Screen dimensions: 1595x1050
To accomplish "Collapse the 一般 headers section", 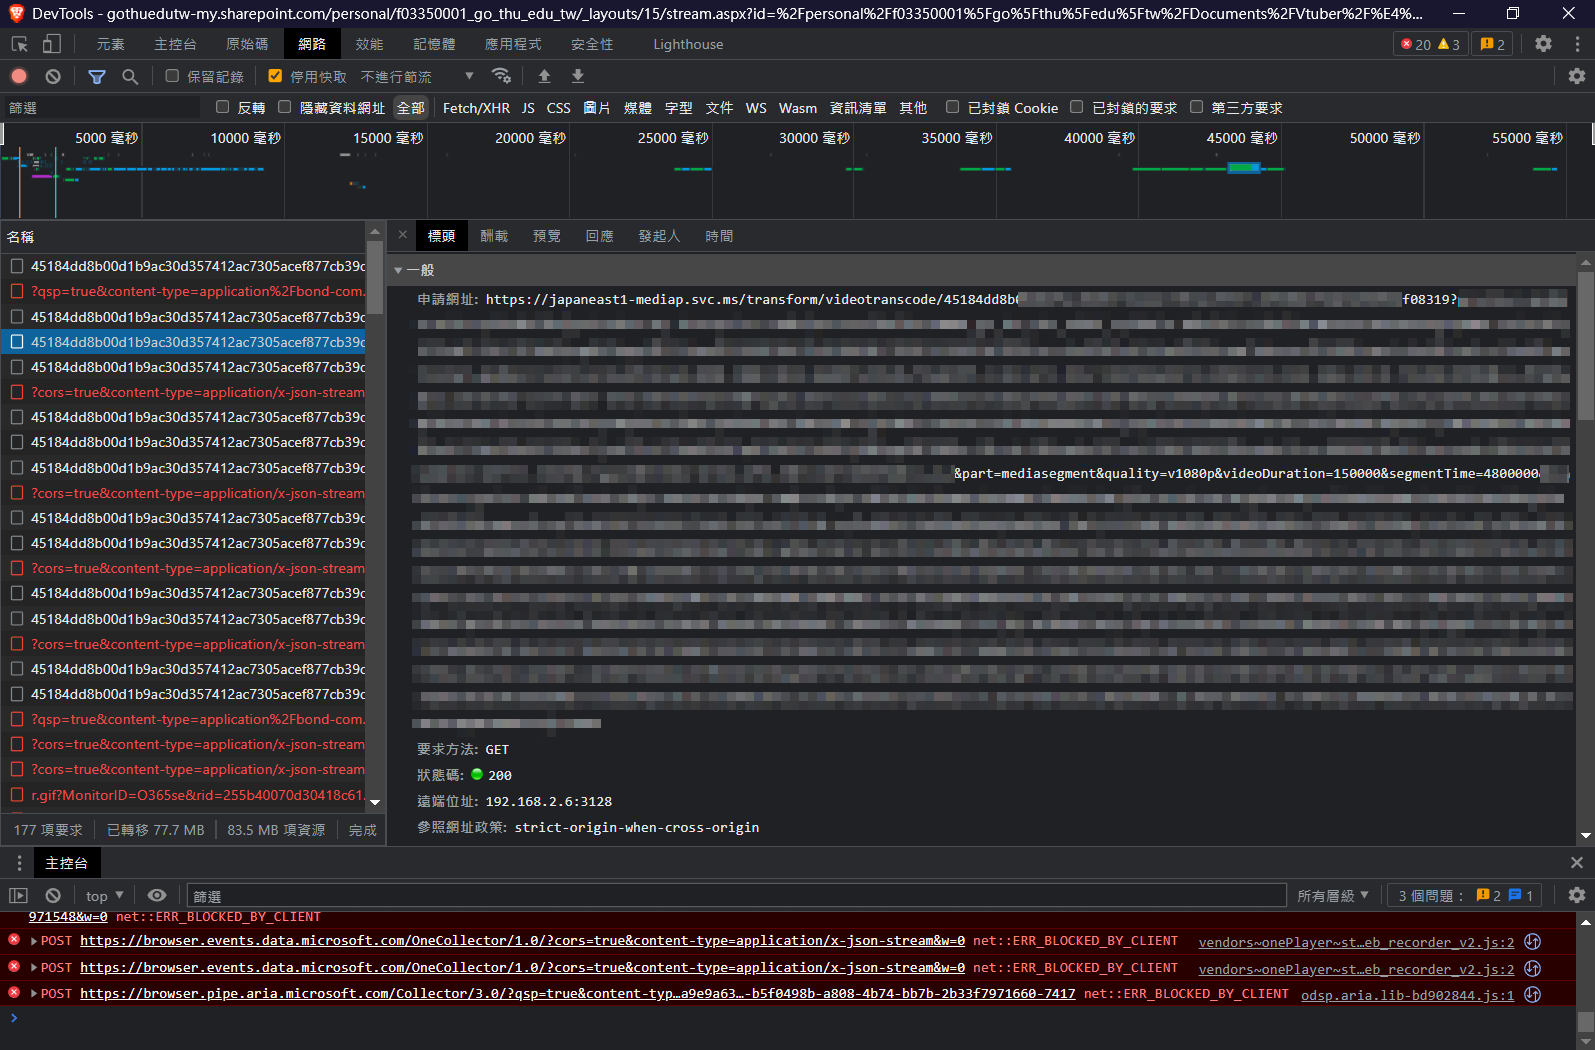I will pos(399,270).
